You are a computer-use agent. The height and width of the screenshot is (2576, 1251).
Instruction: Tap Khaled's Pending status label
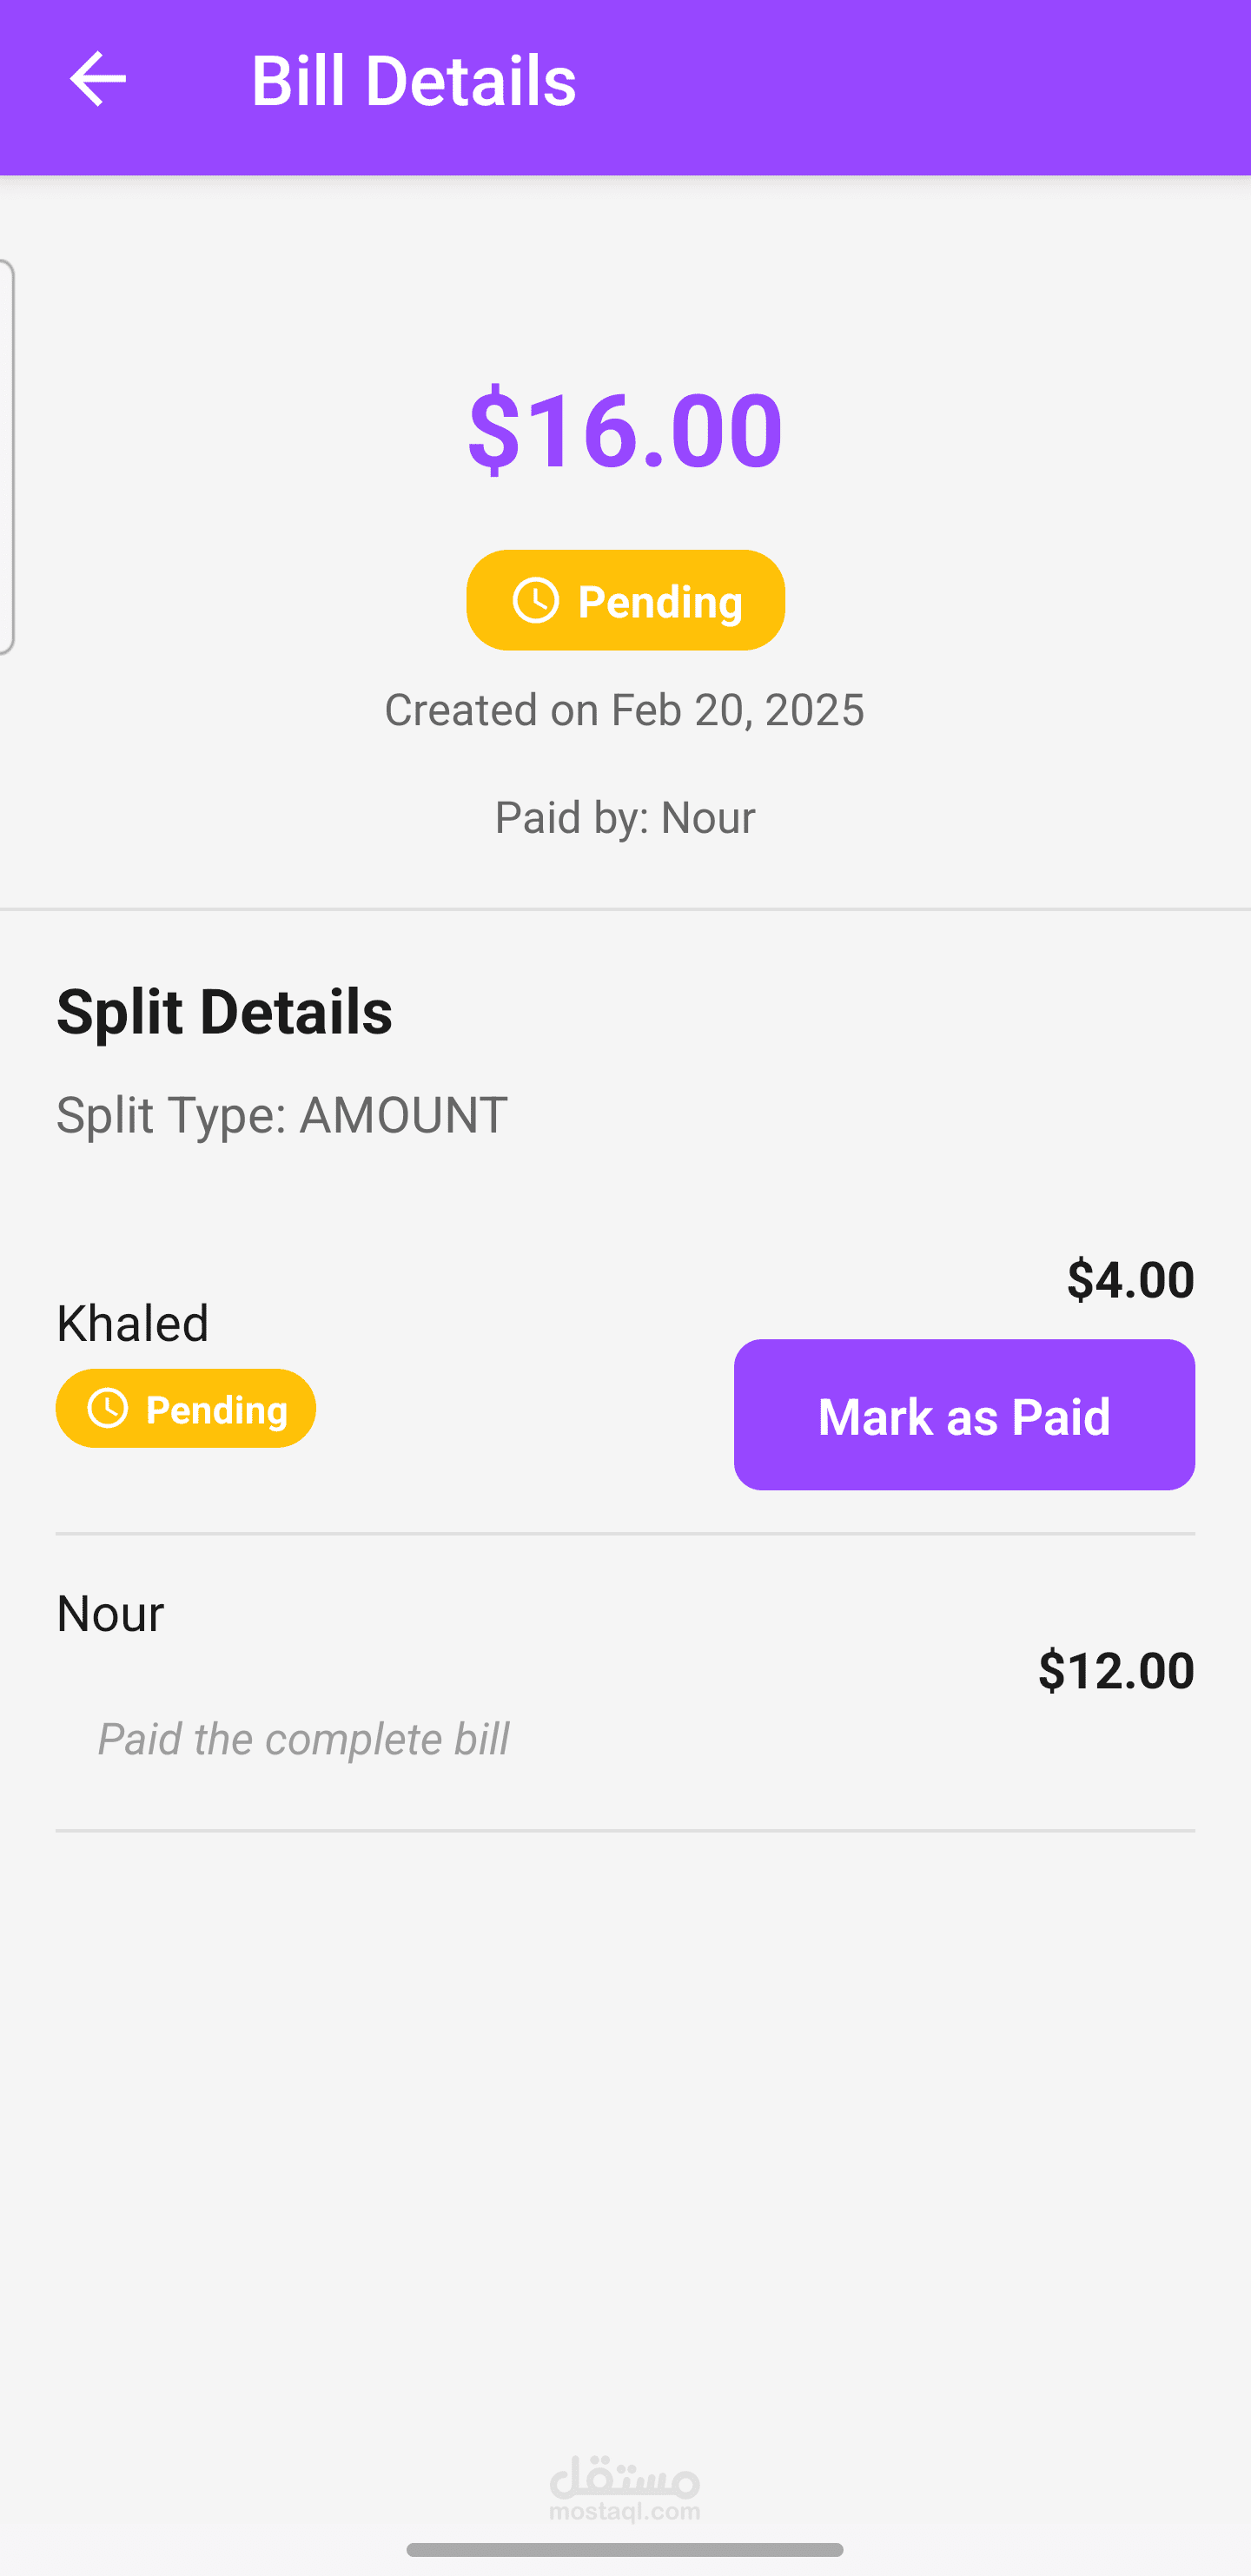[186, 1409]
